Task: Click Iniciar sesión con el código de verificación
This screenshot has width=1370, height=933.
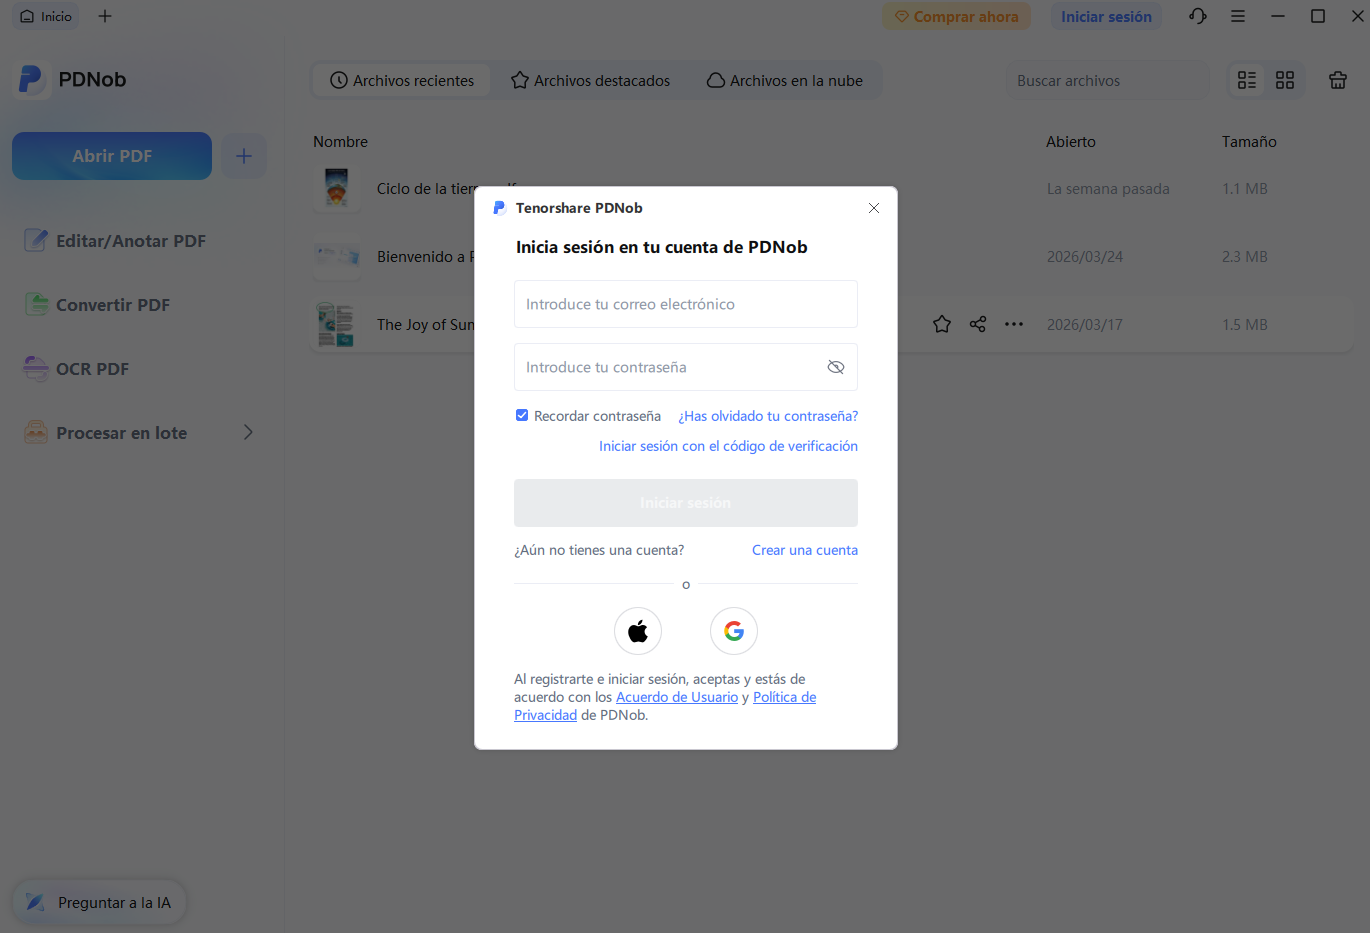Action: coord(728,446)
